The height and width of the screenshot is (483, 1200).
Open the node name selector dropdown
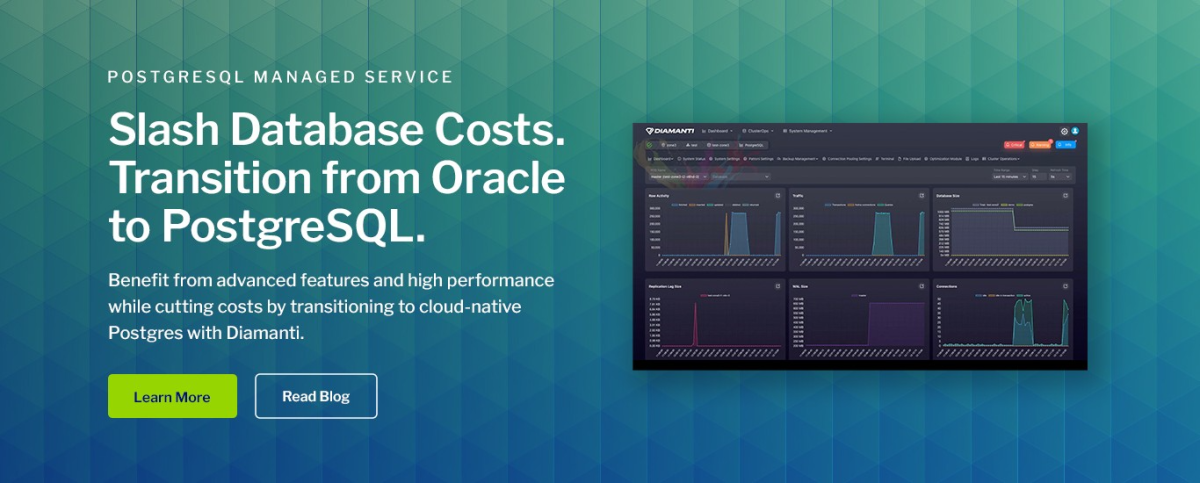tap(678, 177)
